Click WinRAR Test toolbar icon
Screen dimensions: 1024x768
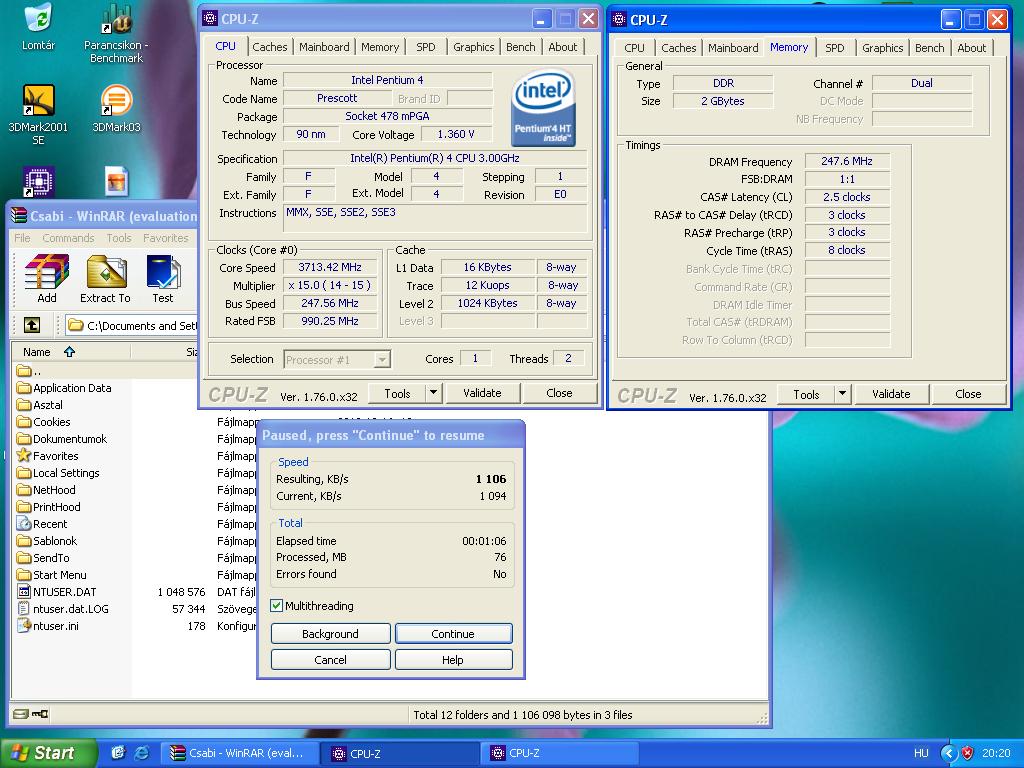click(163, 280)
